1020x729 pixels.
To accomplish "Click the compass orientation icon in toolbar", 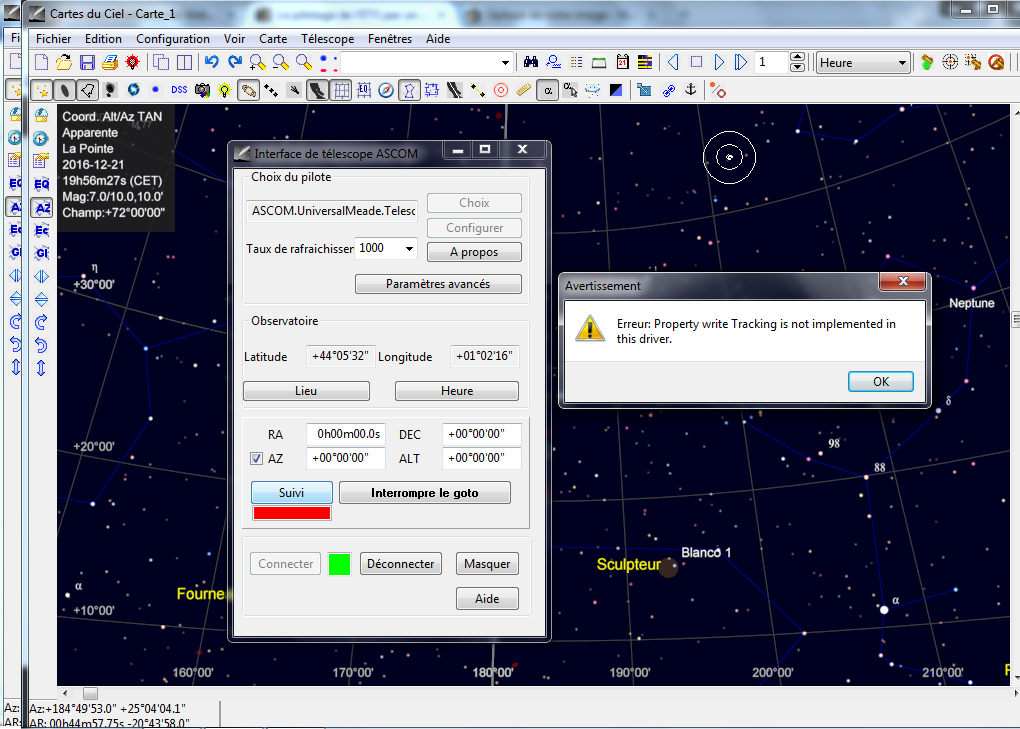I will 385,90.
